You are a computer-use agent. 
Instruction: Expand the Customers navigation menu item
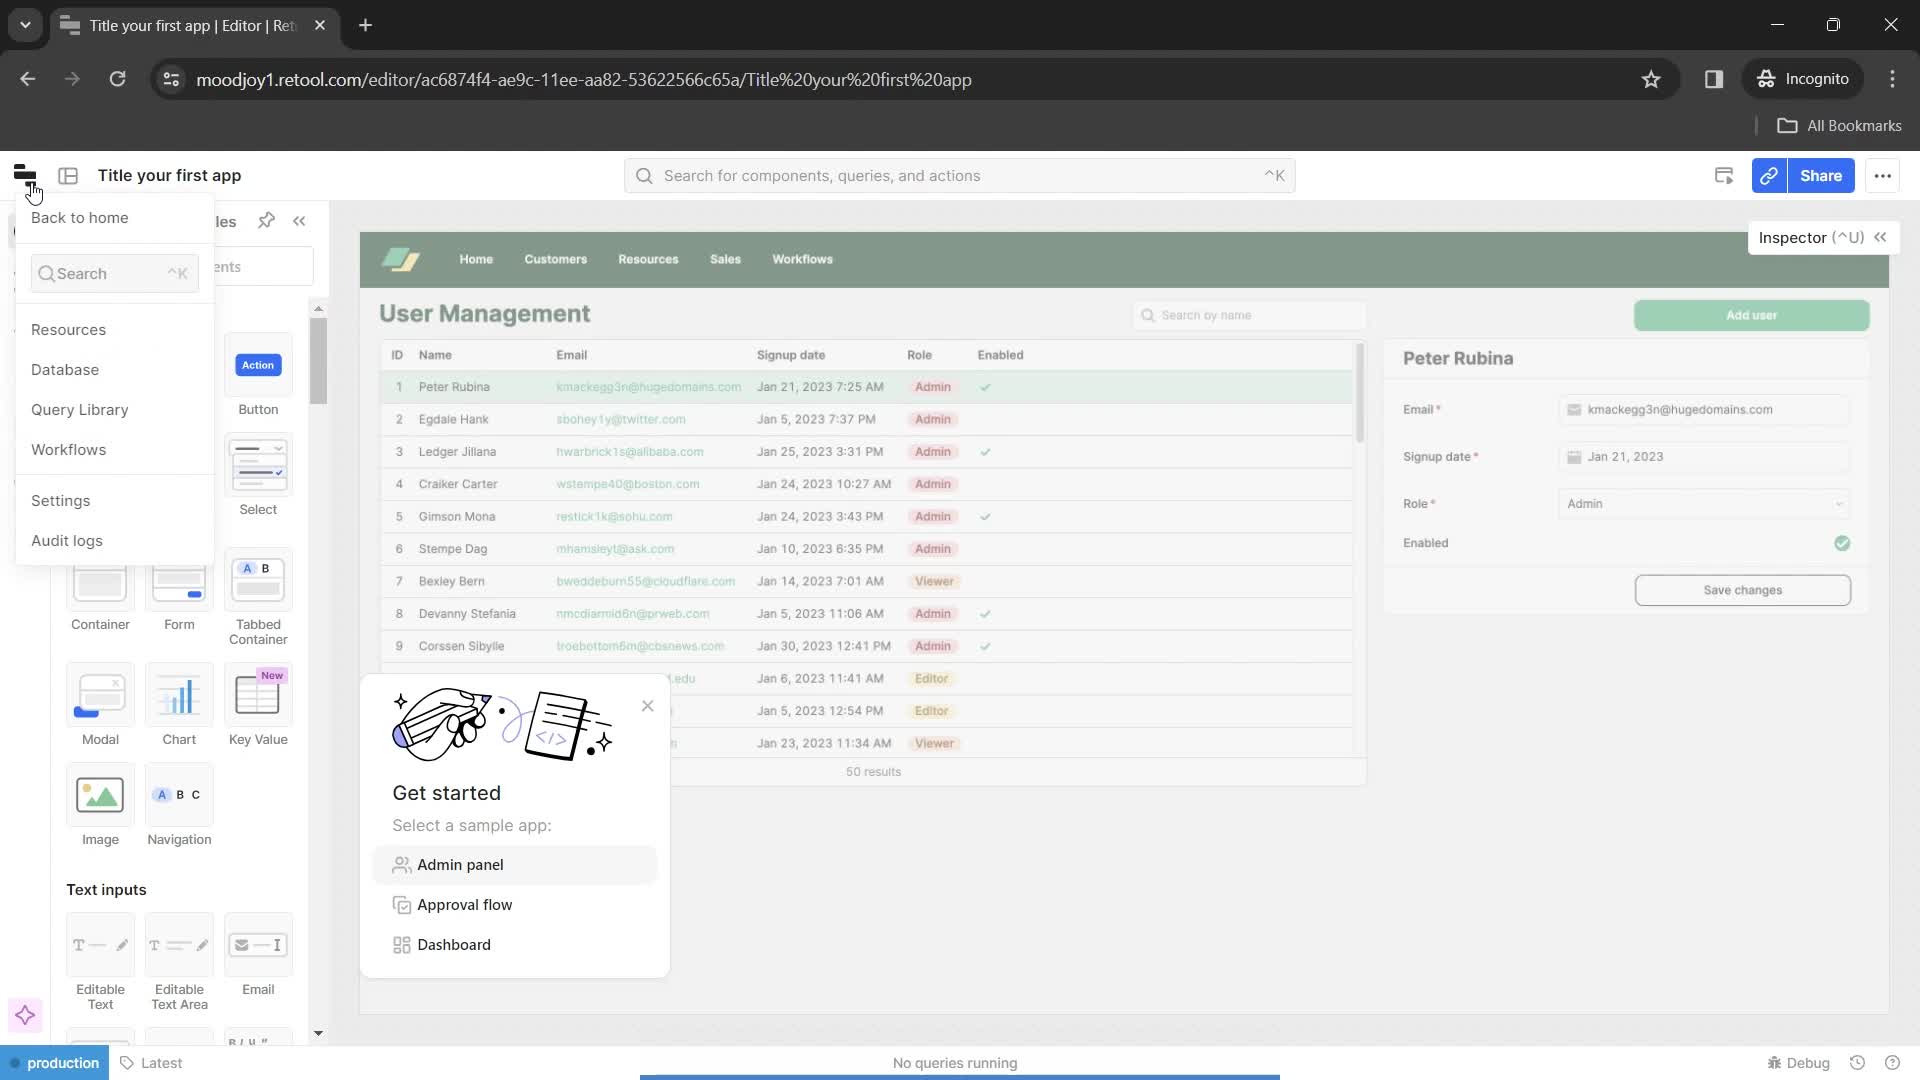[555, 258]
